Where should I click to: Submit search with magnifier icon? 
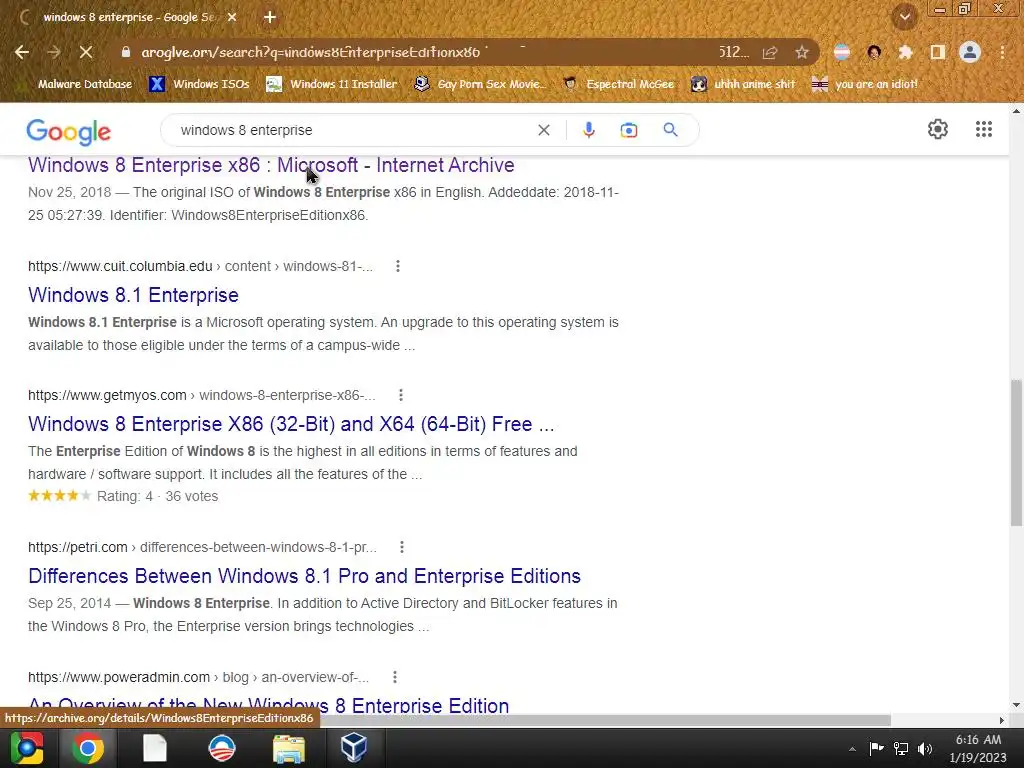671,130
